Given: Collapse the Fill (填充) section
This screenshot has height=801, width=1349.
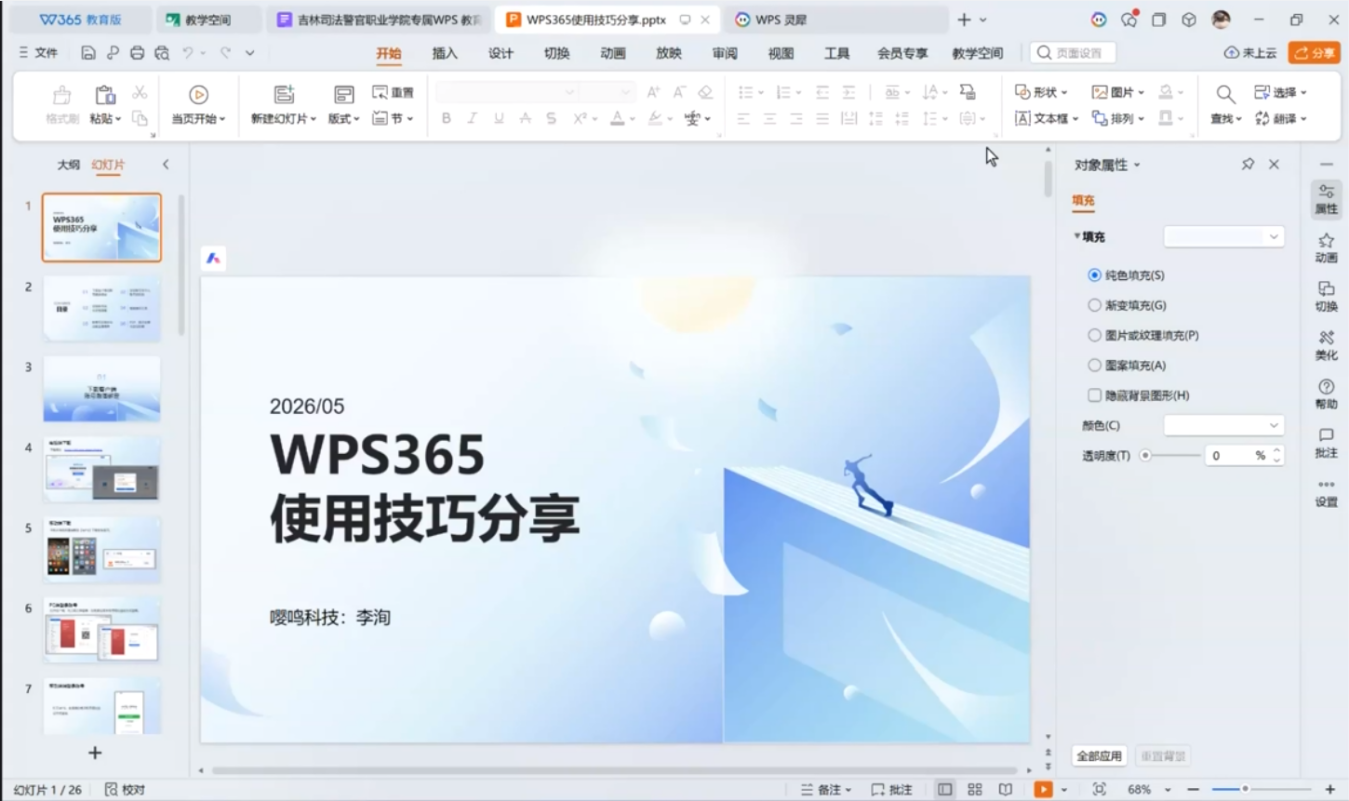Looking at the screenshot, I should 1077,237.
